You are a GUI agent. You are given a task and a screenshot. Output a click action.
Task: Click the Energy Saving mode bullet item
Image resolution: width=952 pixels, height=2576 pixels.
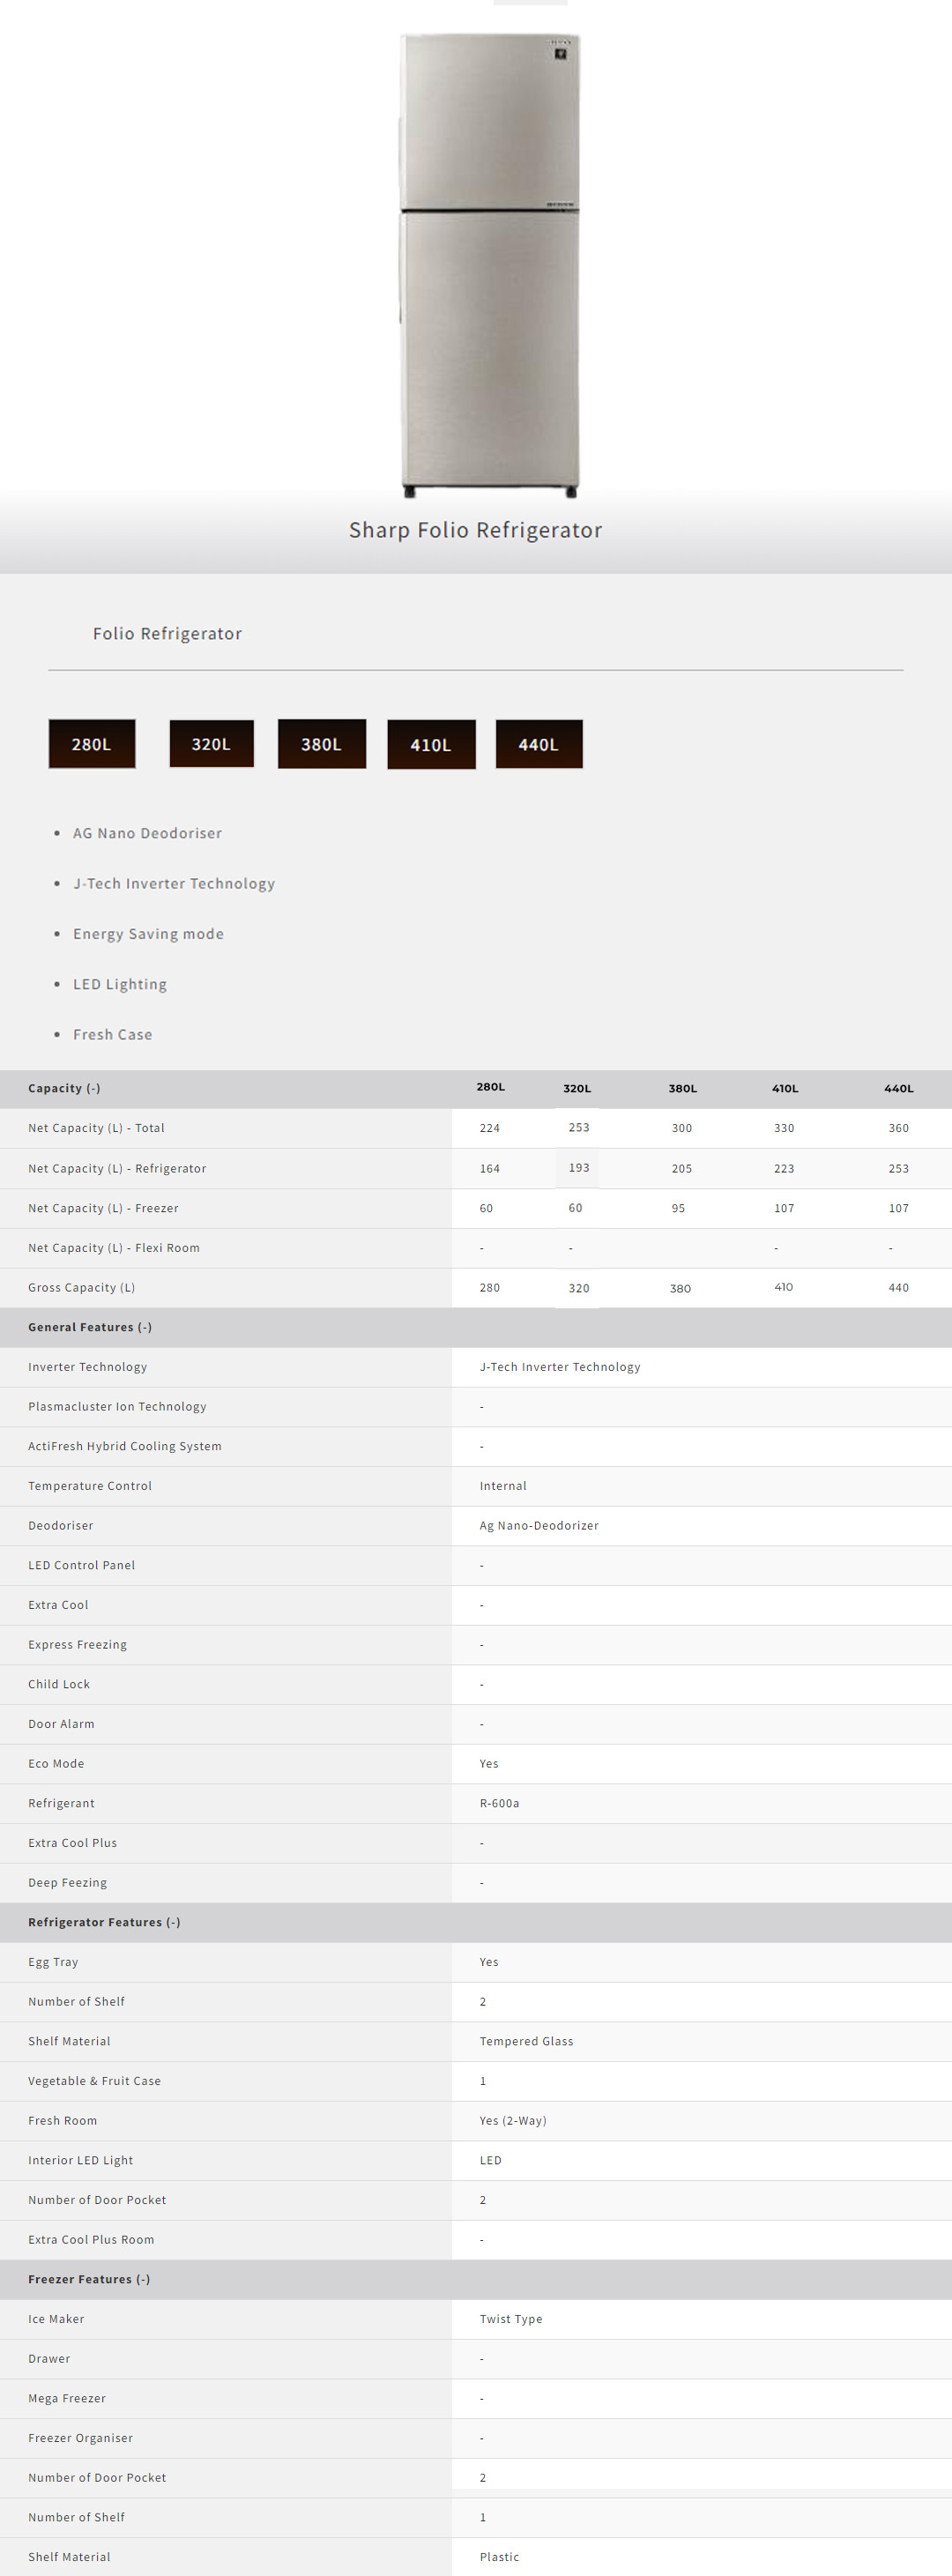(148, 934)
